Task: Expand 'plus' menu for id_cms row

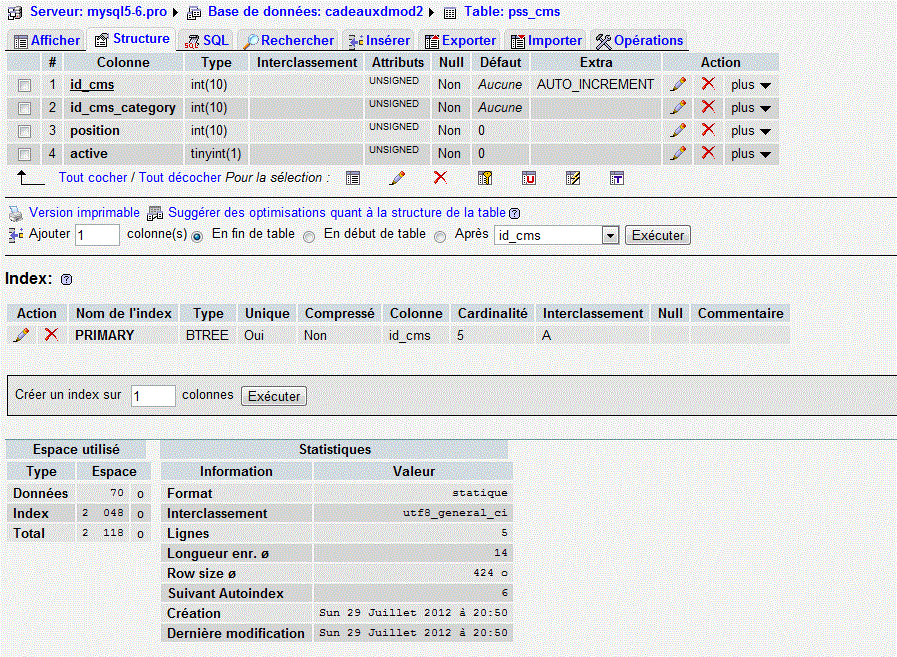Action: pos(751,85)
